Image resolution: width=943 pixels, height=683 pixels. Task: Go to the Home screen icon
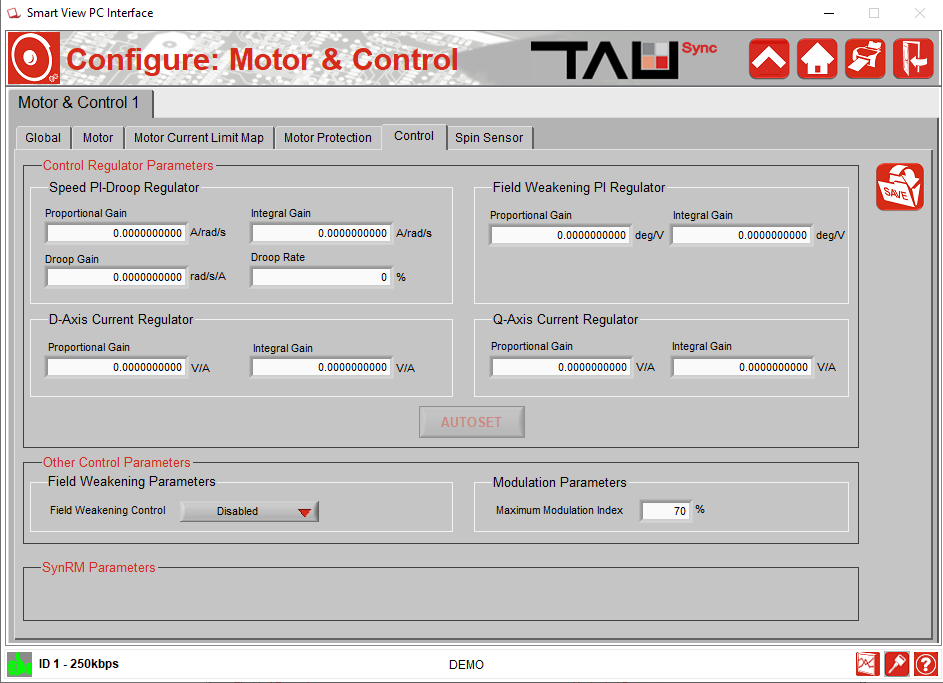817,59
